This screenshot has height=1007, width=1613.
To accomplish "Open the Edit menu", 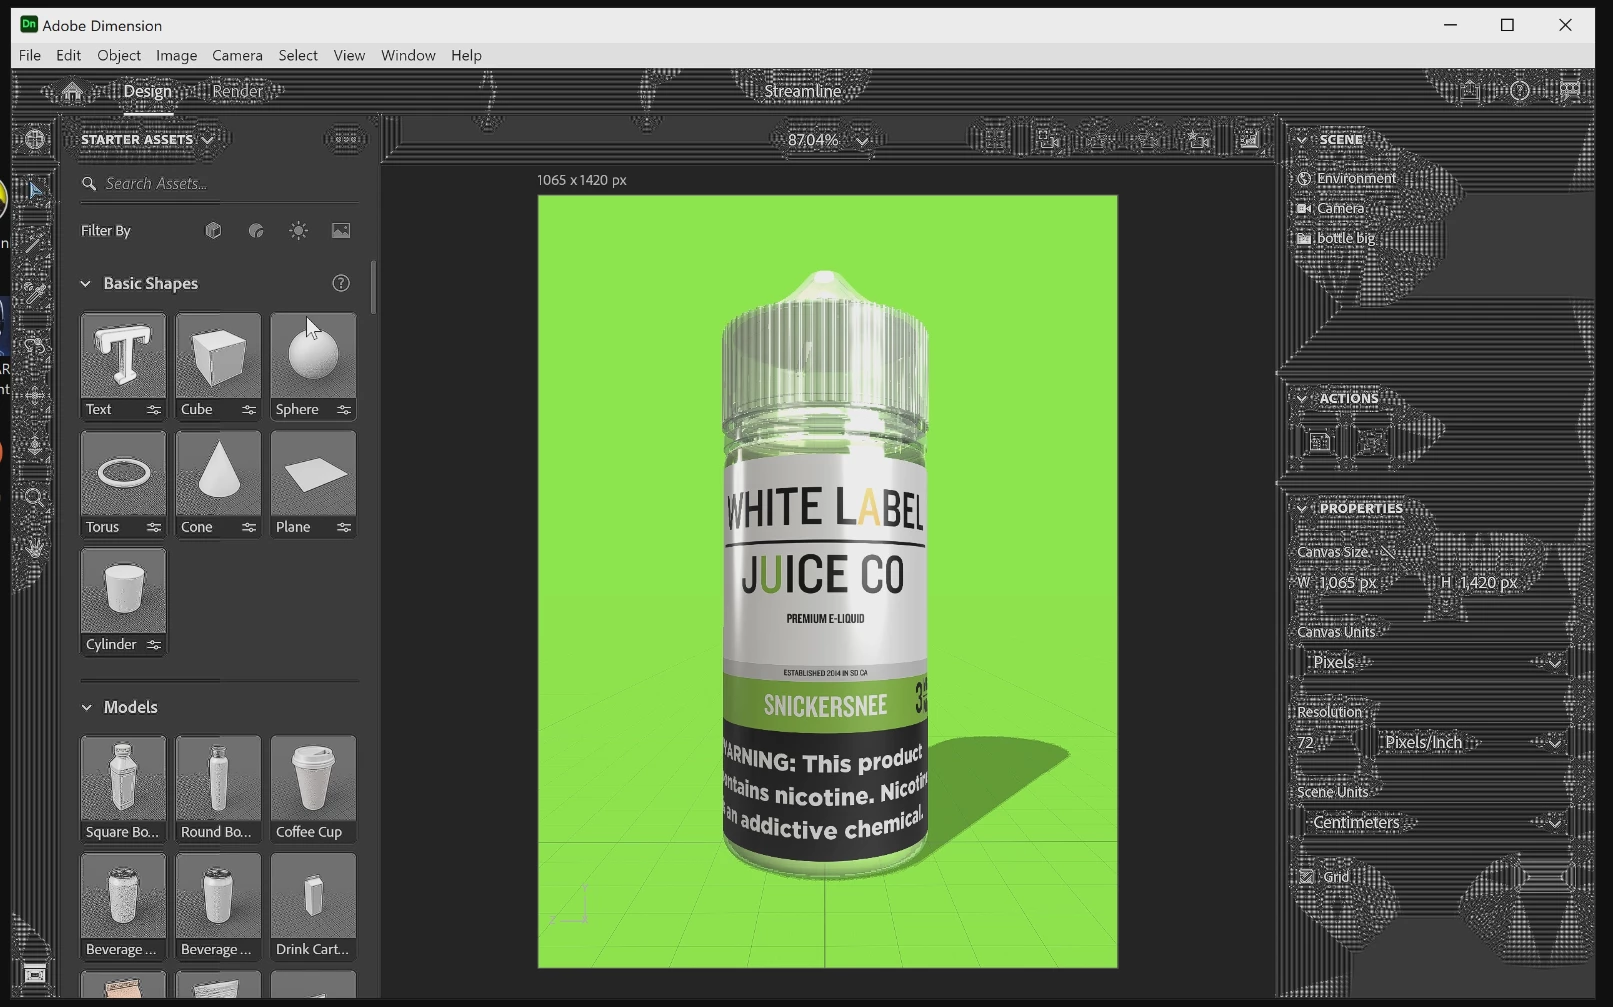I will coord(69,56).
